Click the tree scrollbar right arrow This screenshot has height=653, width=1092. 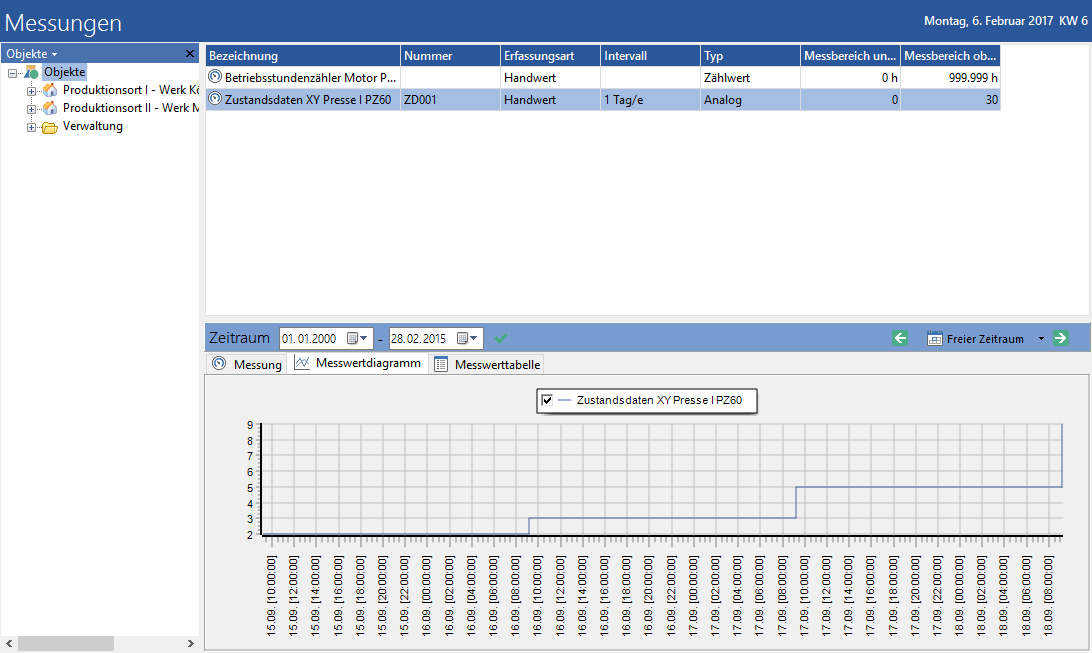tap(191, 643)
